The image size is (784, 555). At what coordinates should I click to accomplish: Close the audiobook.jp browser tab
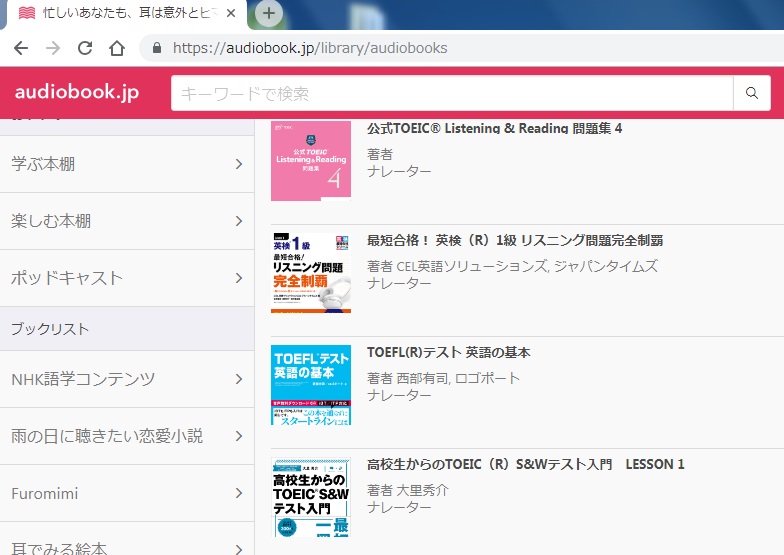point(231,14)
